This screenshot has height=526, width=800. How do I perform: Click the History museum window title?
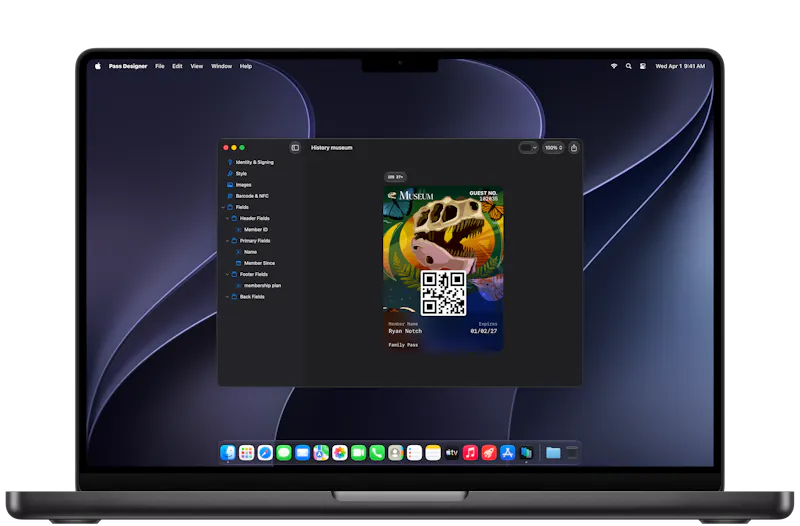point(332,148)
